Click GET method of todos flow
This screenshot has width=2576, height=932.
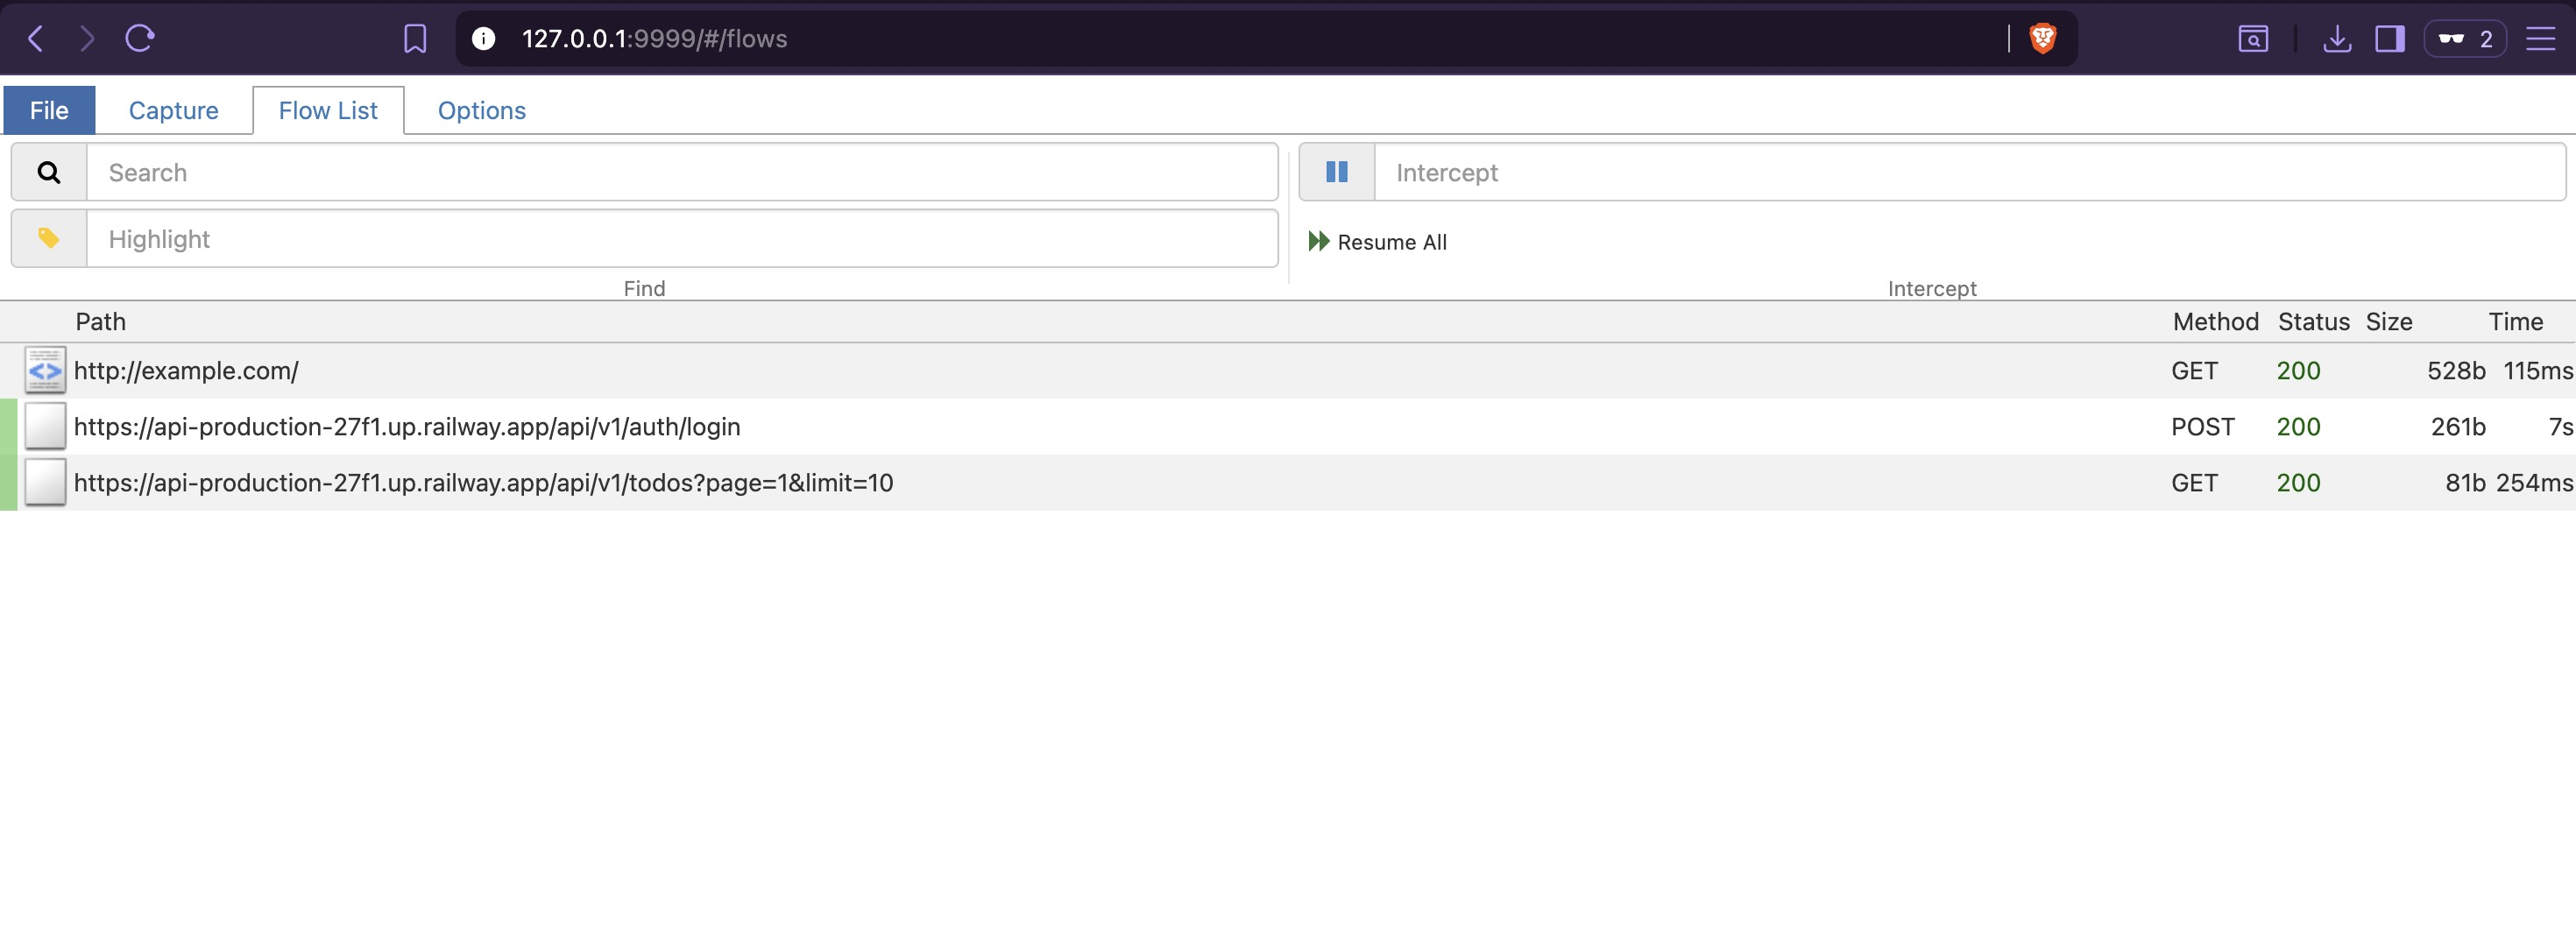point(2194,482)
